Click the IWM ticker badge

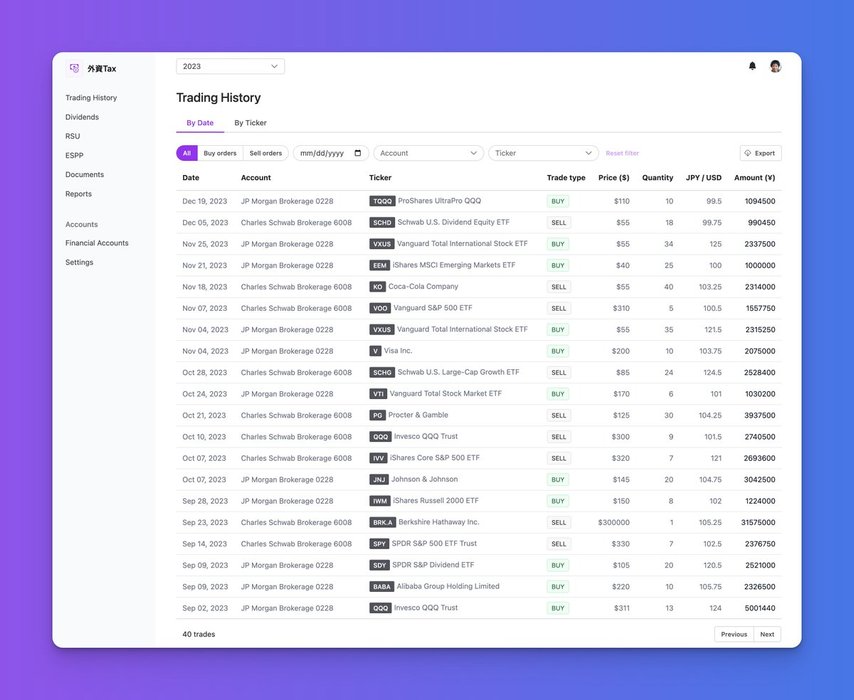point(380,501)
